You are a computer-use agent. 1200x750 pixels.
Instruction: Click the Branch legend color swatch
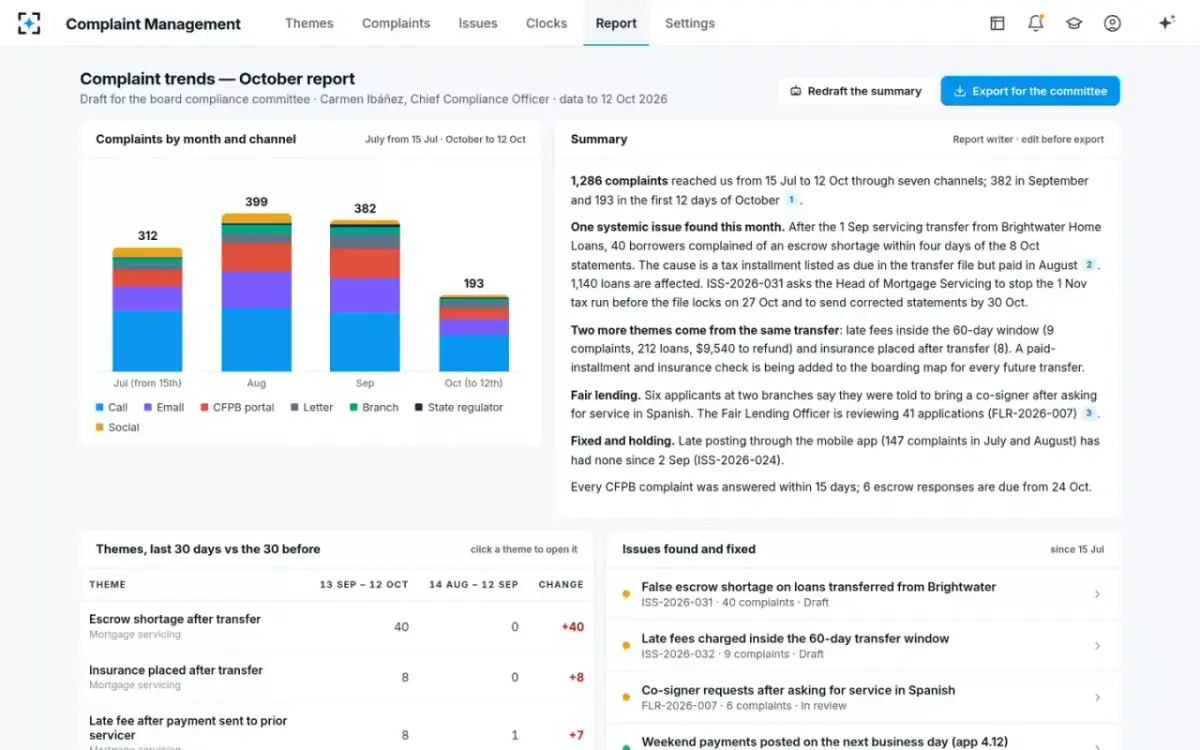[353, 408]
